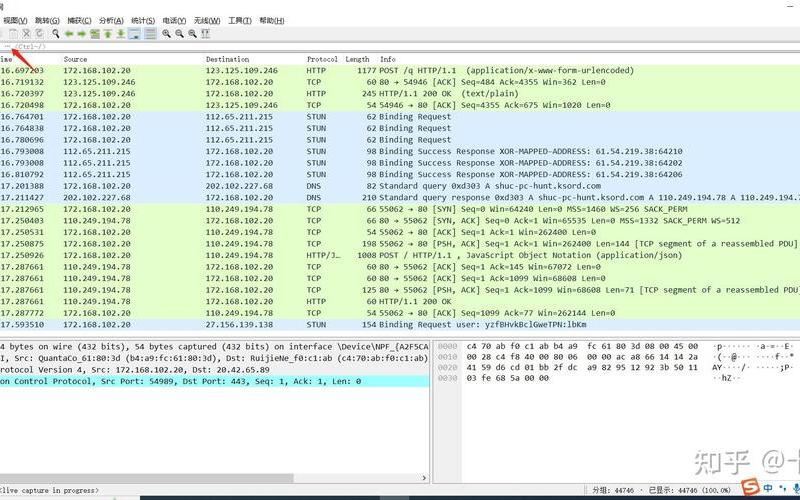Jump to last packet icon

tap(120, 34)
